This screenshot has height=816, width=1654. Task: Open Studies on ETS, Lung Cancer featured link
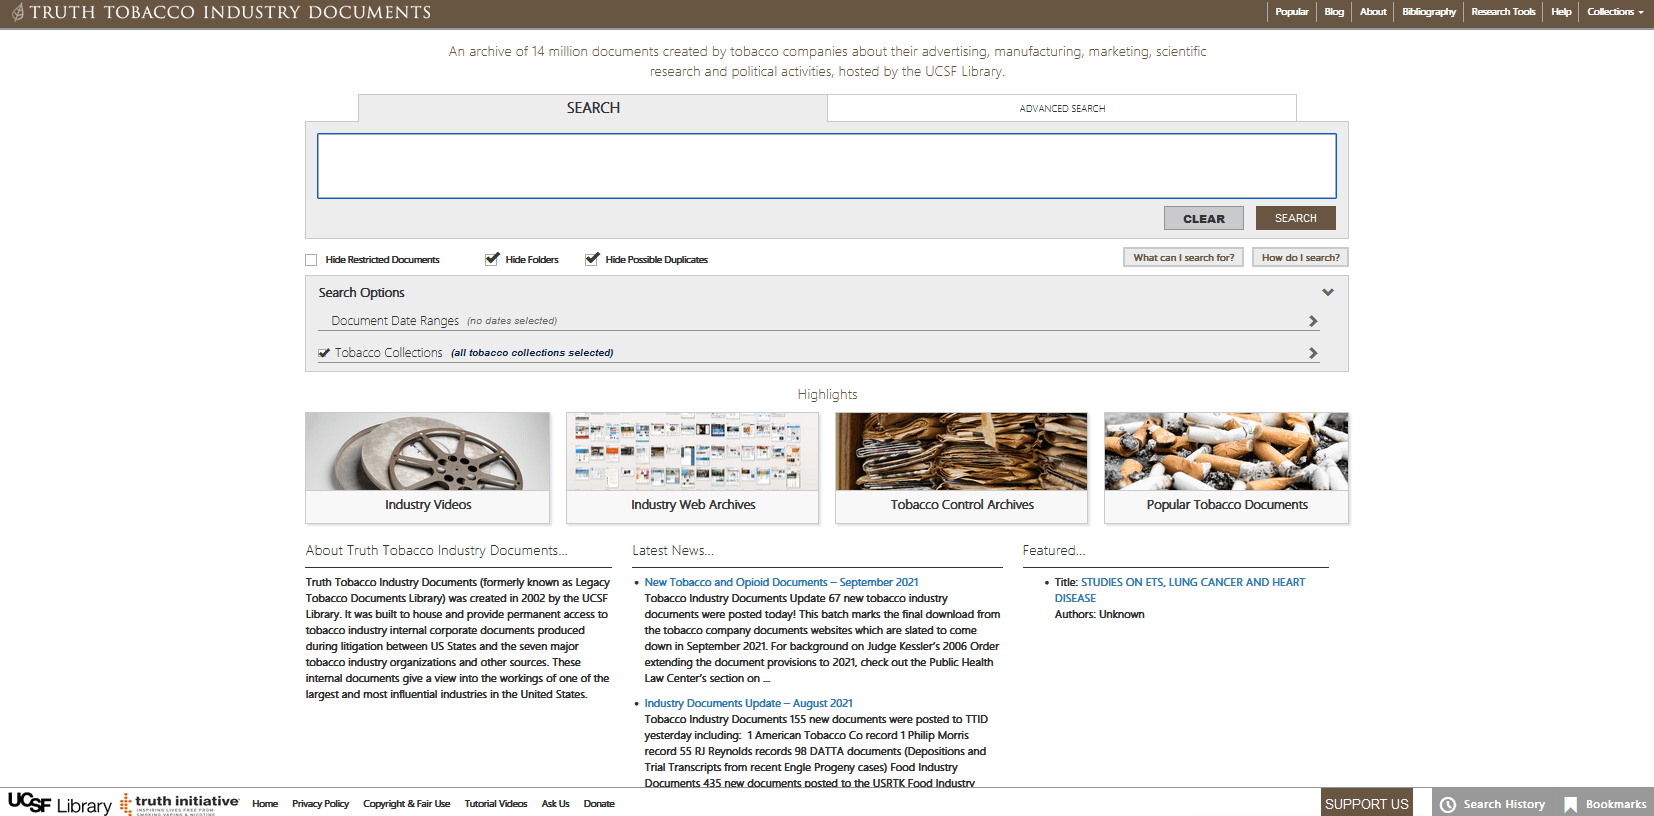(x=1180, y=590)
